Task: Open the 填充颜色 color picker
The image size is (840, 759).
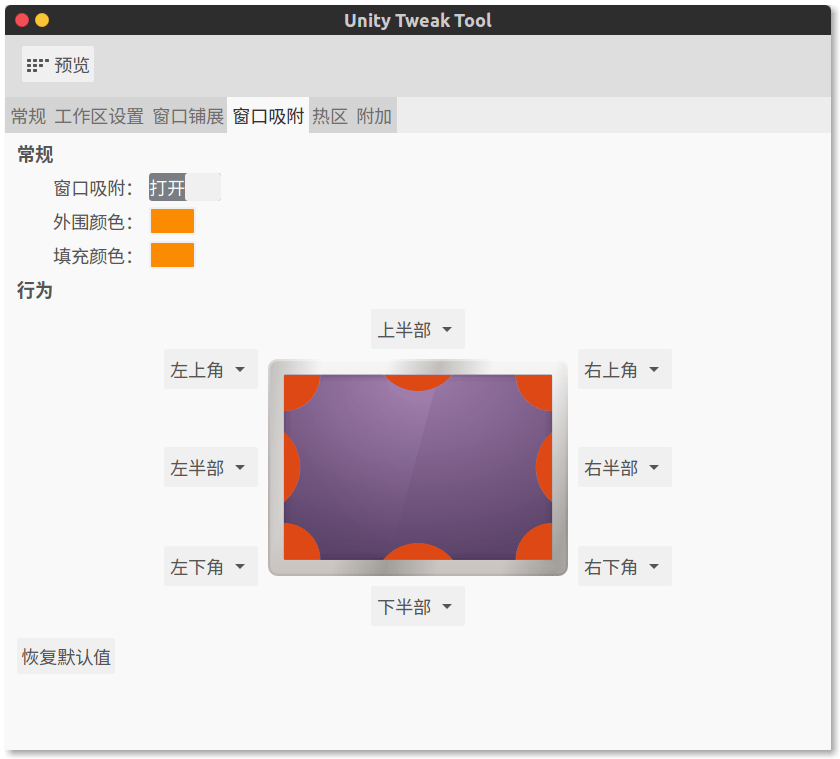Action: 172,256
